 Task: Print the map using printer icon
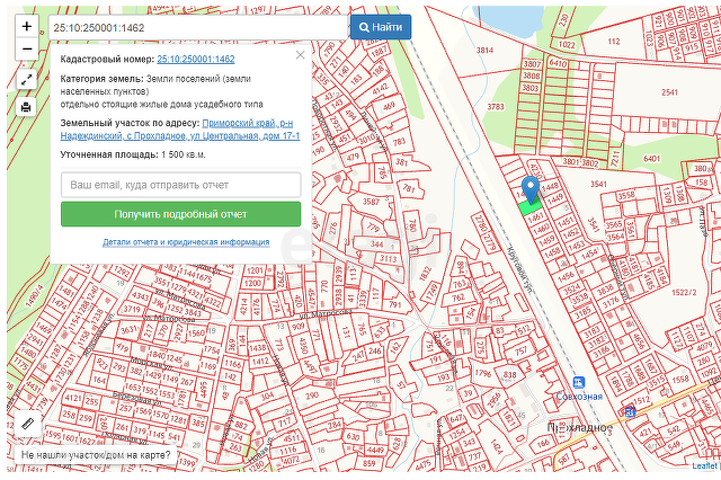pos(27,107)
